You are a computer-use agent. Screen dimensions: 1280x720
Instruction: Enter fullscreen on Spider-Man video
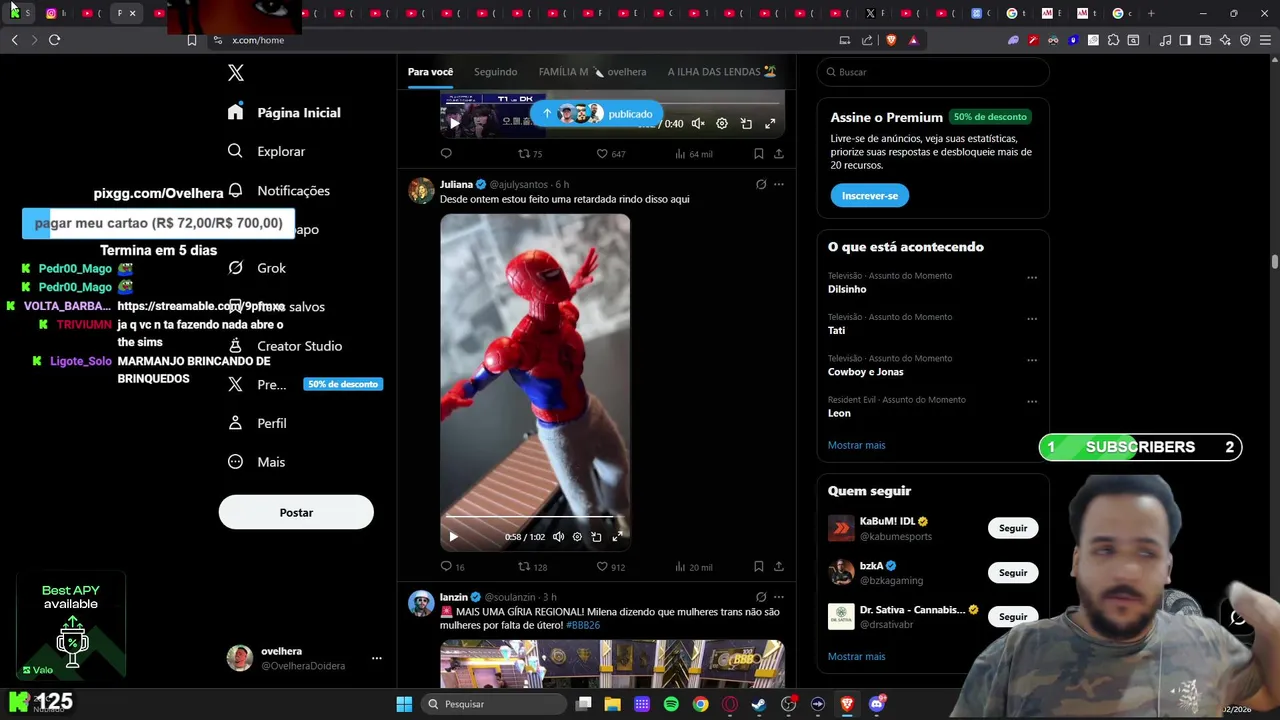pyautogui.click(x=617, y=537)
